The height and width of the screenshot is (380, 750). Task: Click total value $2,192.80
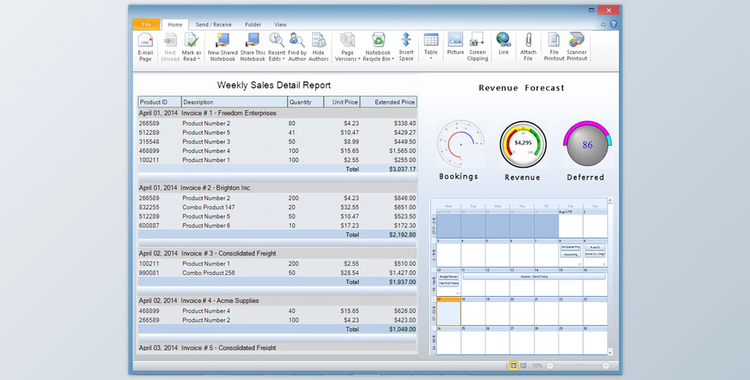click(402, 235)
